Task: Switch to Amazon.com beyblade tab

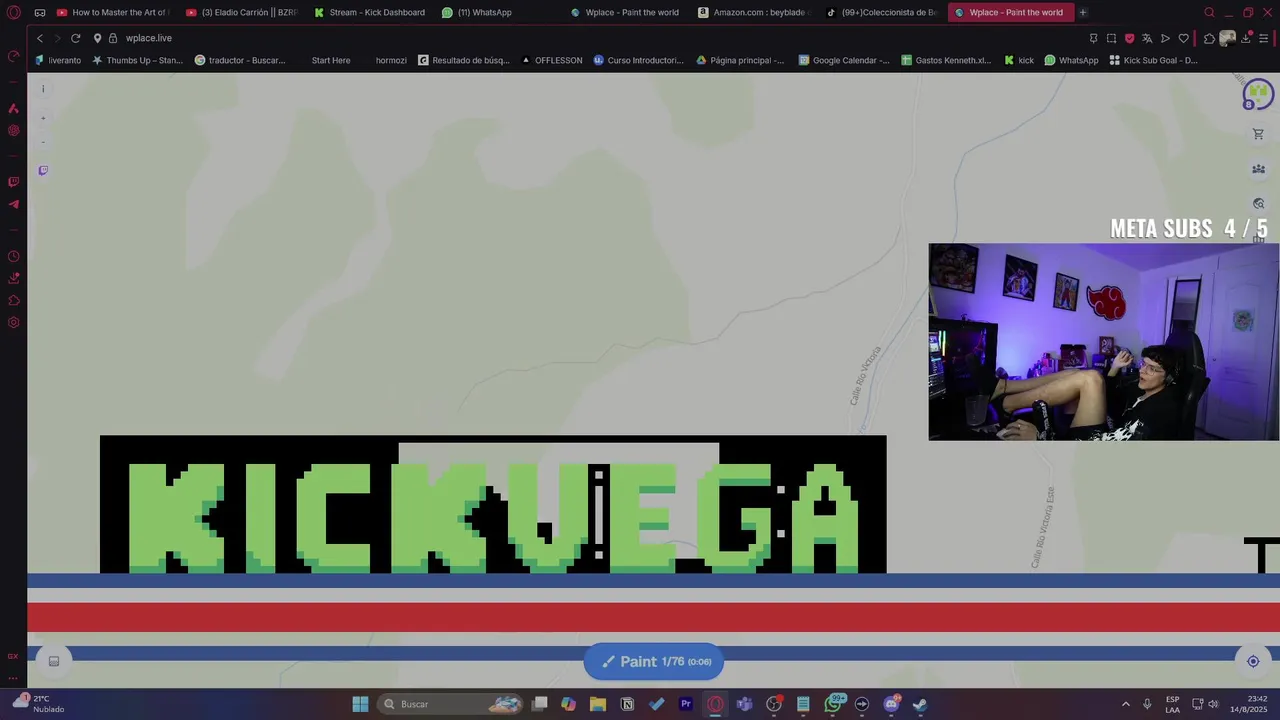Action: click(x=753, y=13)
